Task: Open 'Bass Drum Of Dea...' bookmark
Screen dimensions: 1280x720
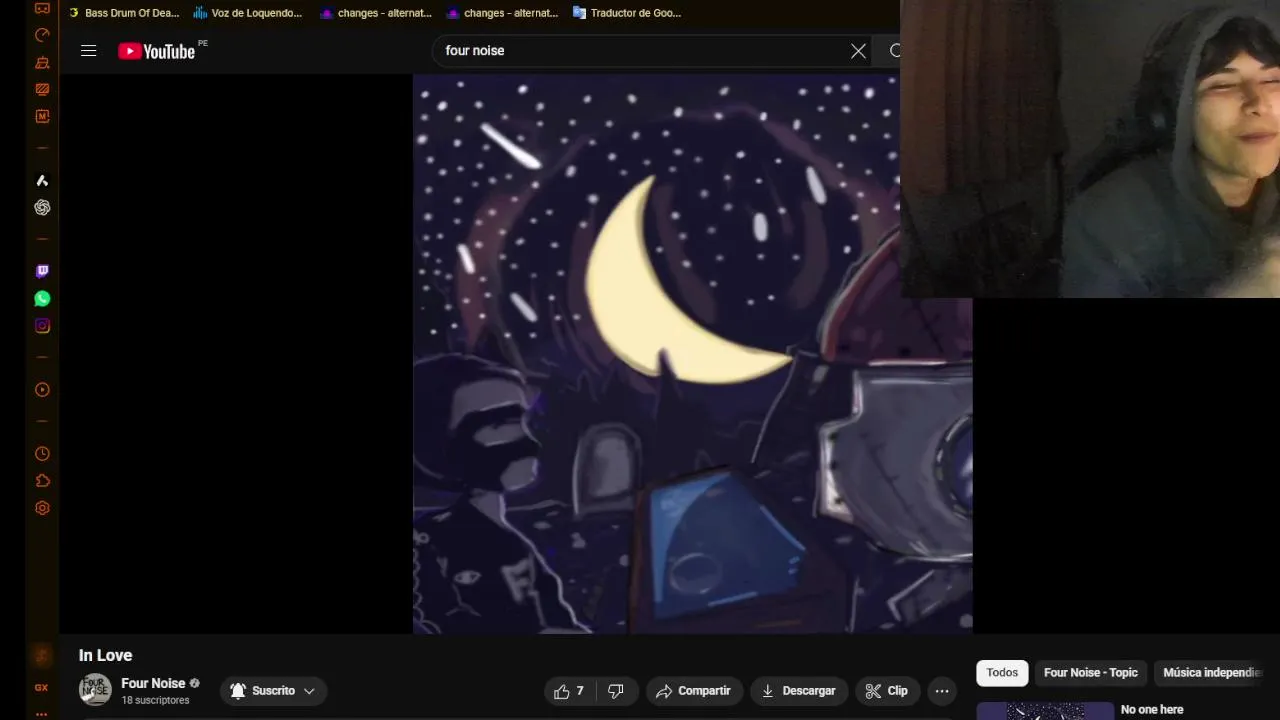Action: click(124, 13)
